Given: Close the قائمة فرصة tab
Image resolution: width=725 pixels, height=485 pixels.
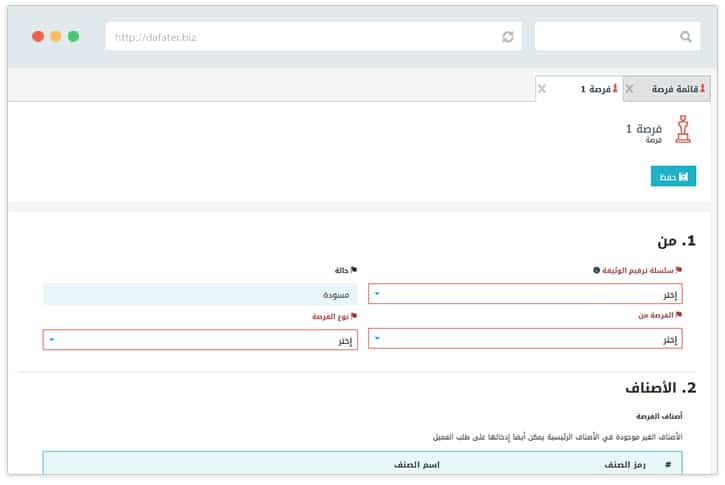Looking at the screenshot, I should pyautogui.click(x=629, y=89).
